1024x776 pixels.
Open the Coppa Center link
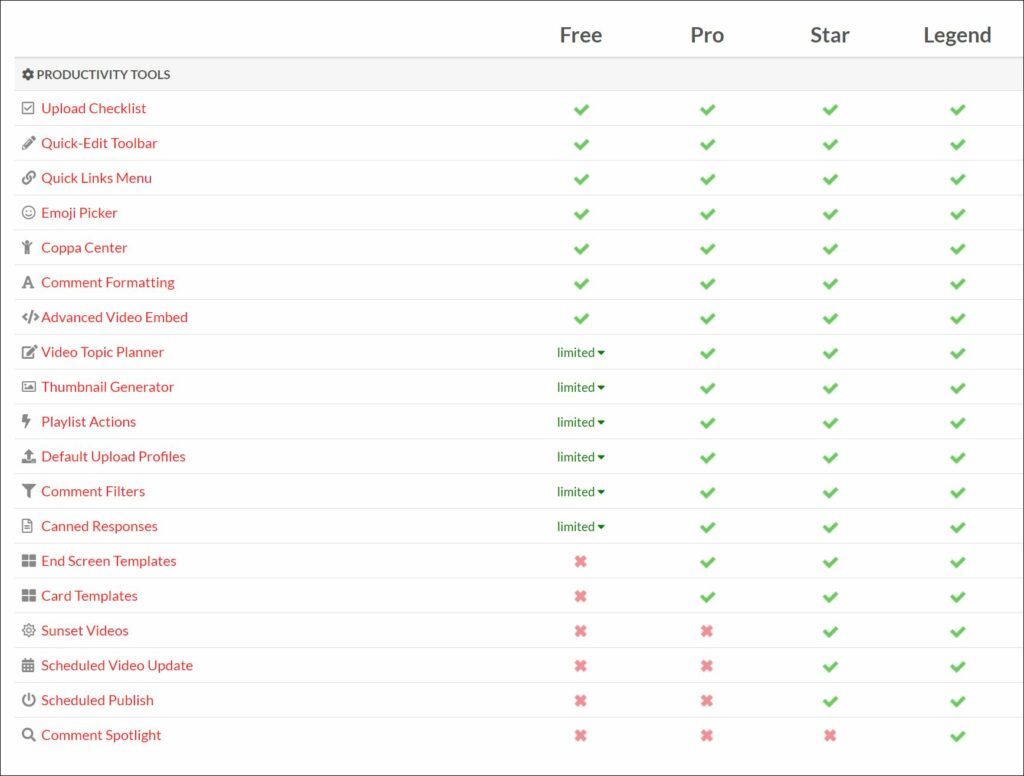point(84,248)
